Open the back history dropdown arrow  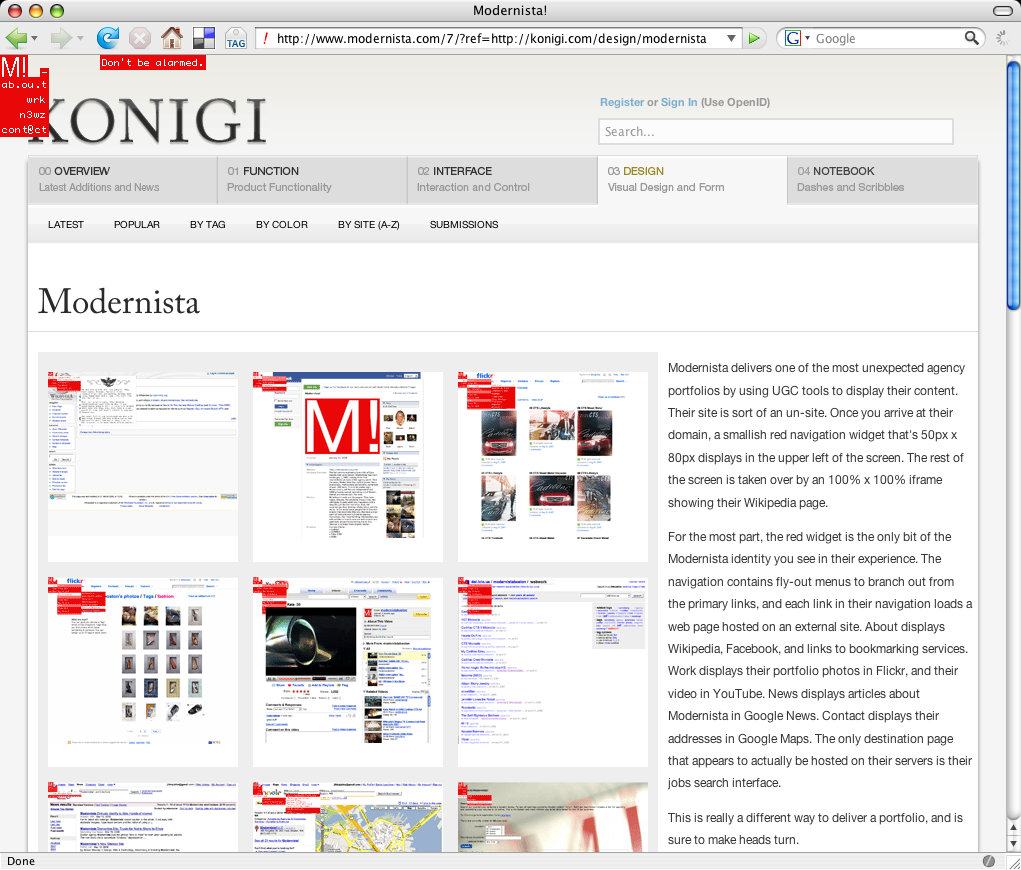coord(35,38)
